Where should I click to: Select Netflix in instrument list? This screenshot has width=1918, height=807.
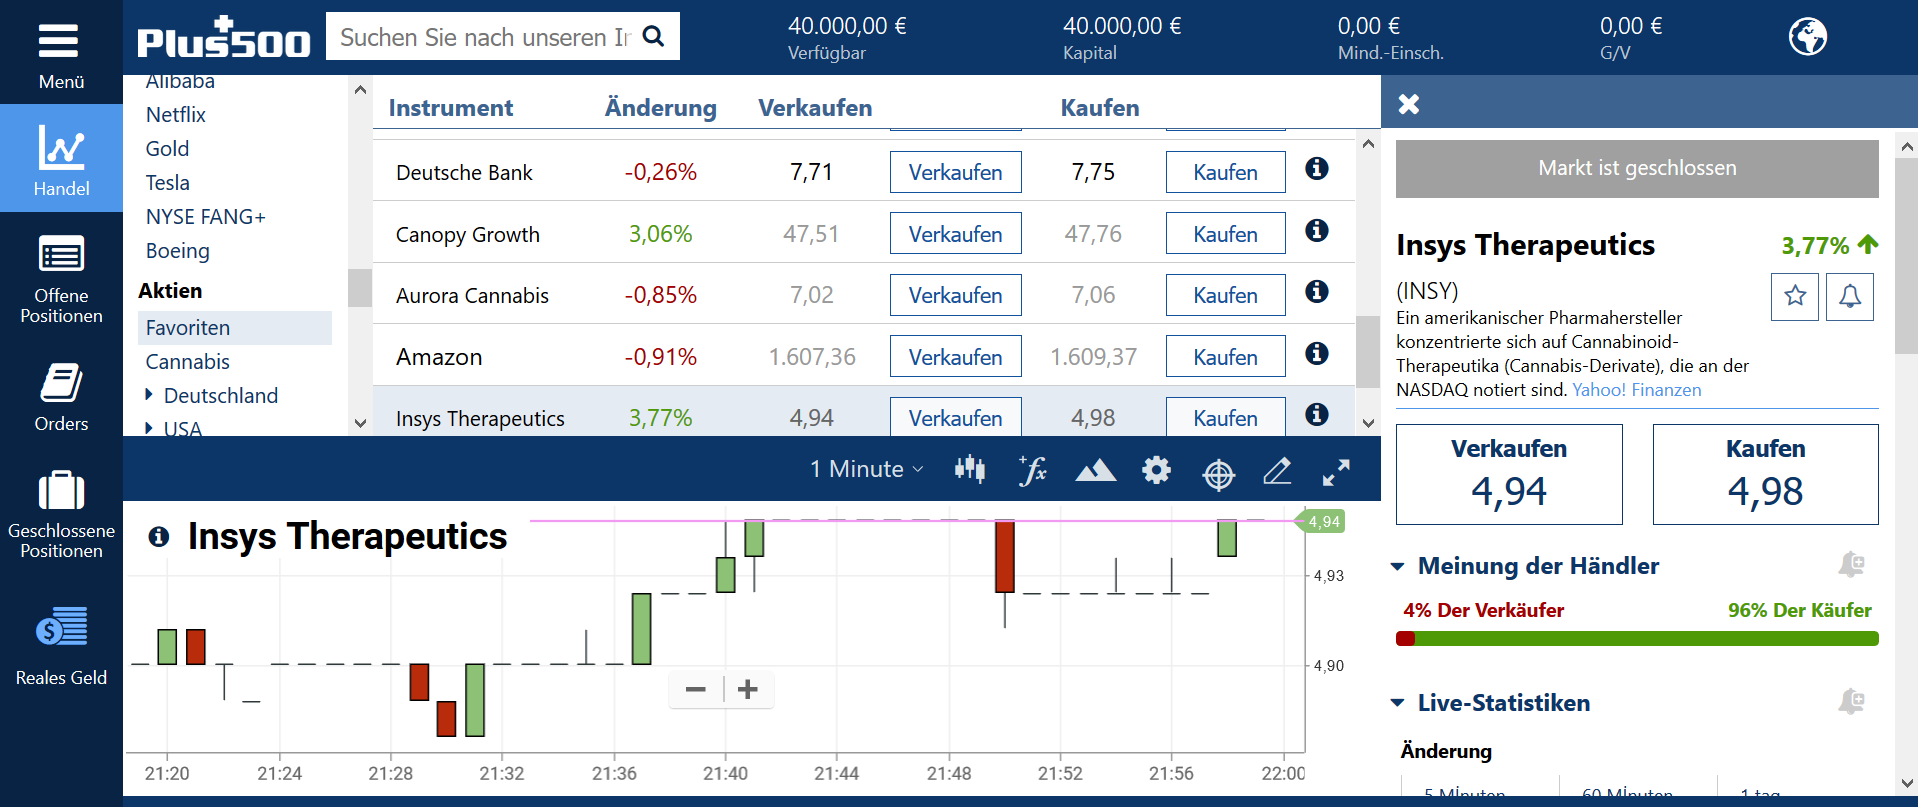click(x=176, y=115)
